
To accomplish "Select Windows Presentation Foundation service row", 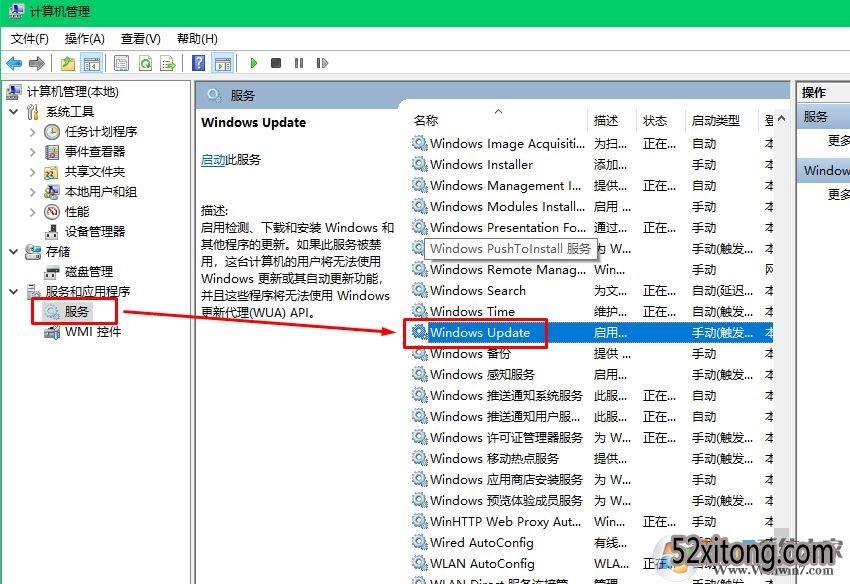I will 591,228.
